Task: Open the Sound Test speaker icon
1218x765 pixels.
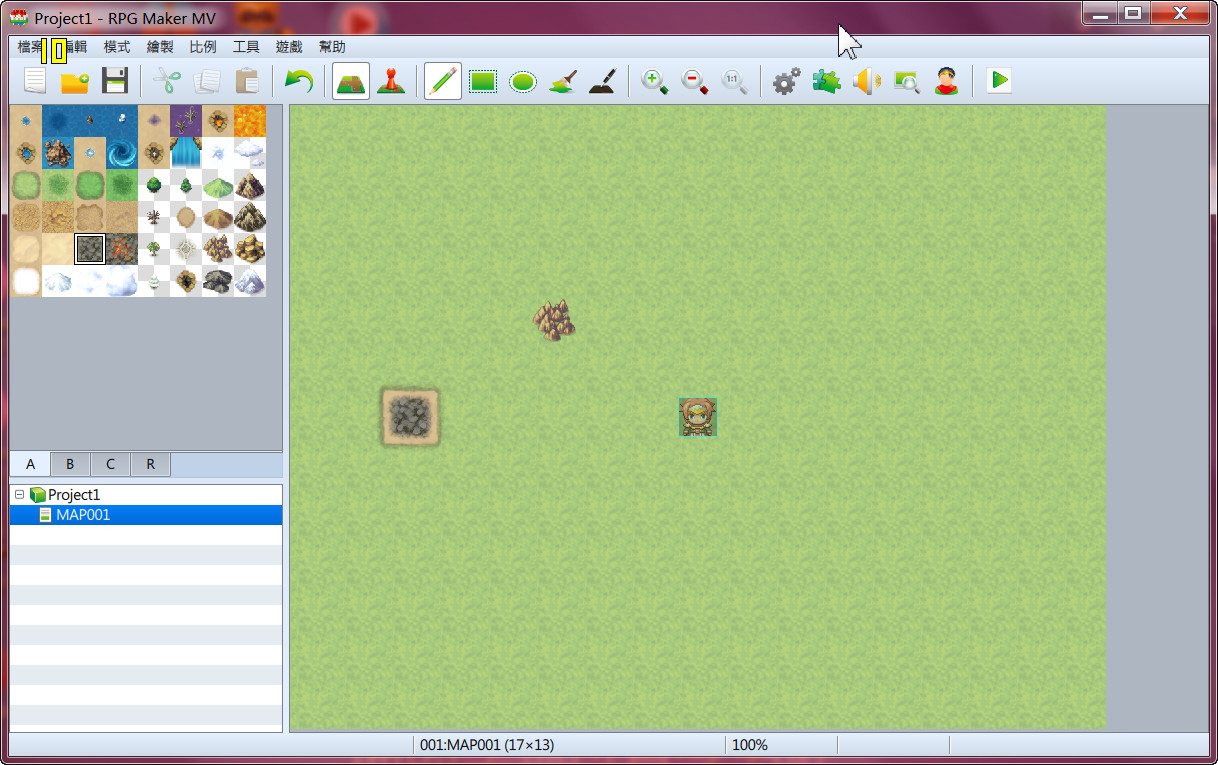Action: (867, 81)
